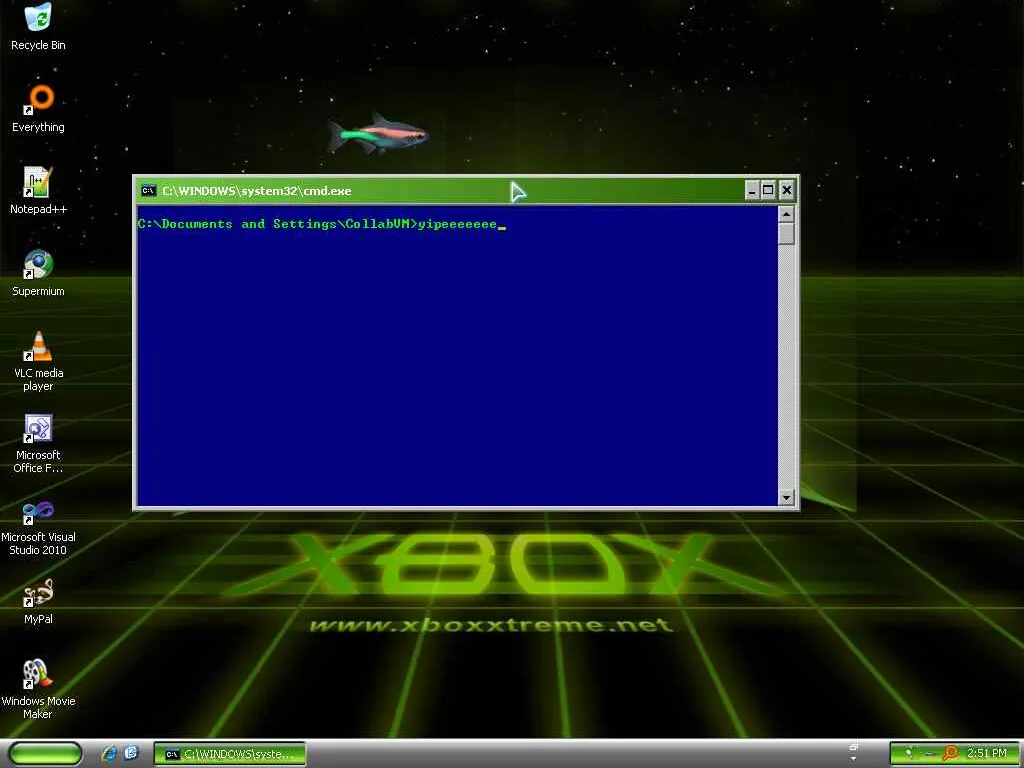Open the Recycle Bin desktop icon

click(38, 26)
